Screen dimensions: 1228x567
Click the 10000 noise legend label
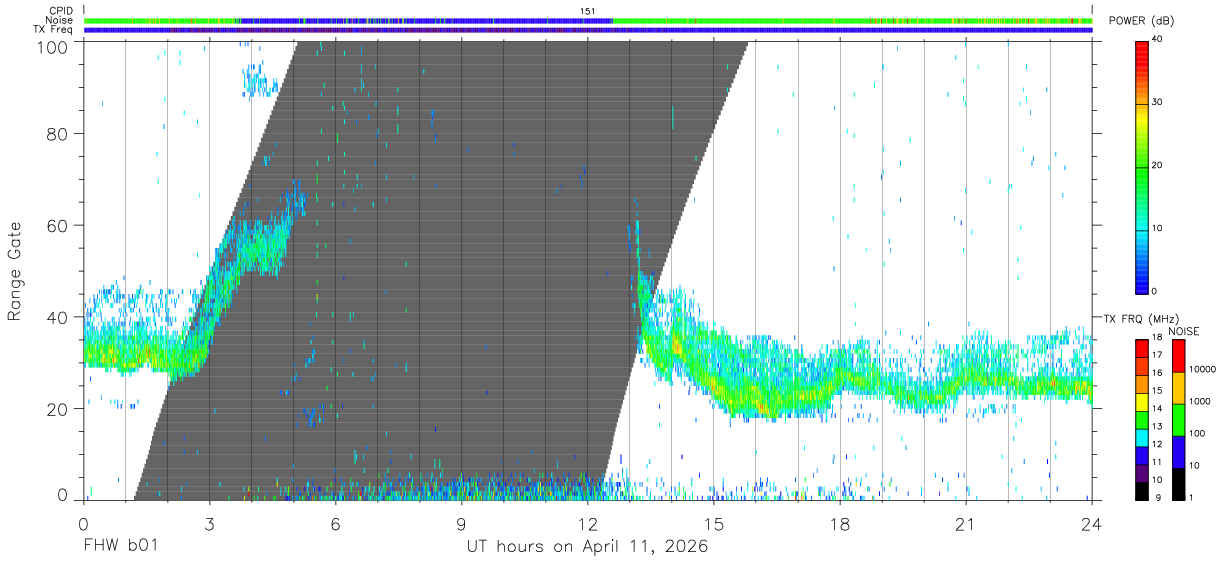coord(1204,370)
